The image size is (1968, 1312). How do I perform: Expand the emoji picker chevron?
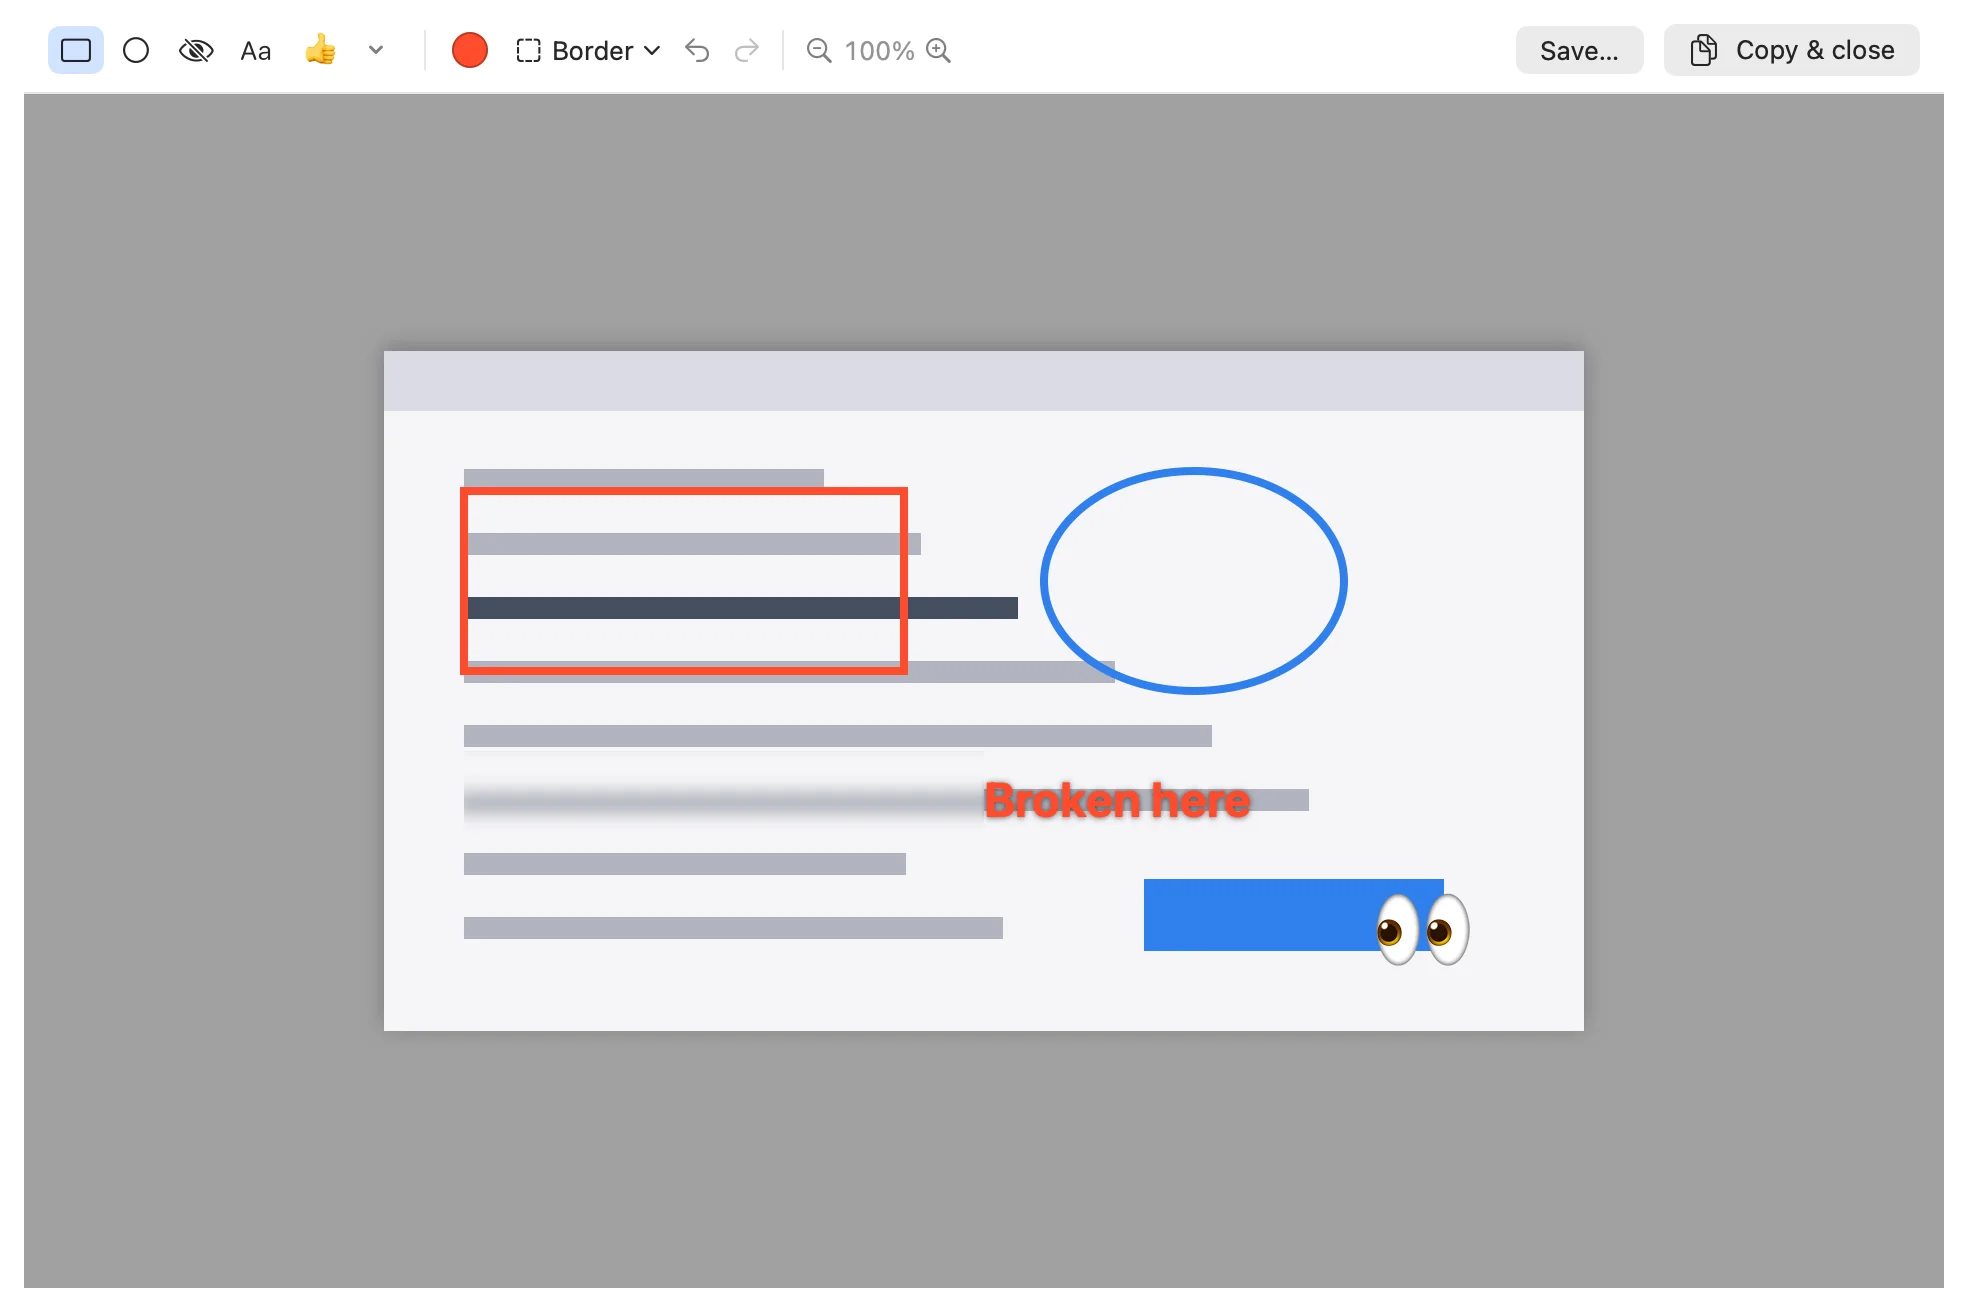(376, 50)
